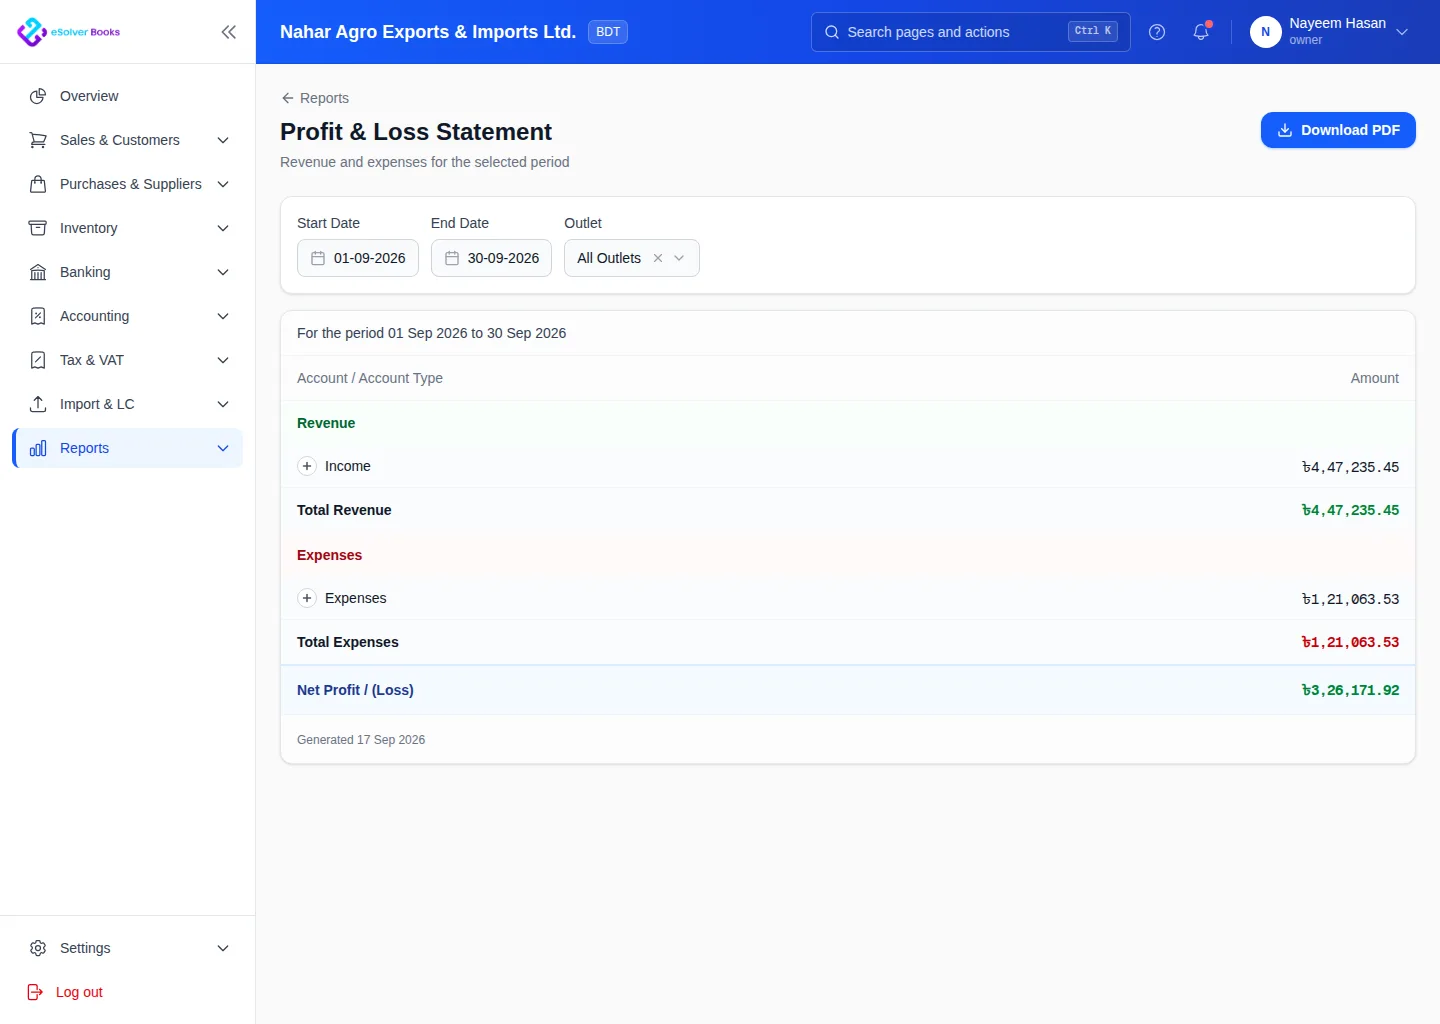The width and height of the screenshot is (1440, 1024).
Task: Focus the Search pages and actions box
Action: (971, 32)
